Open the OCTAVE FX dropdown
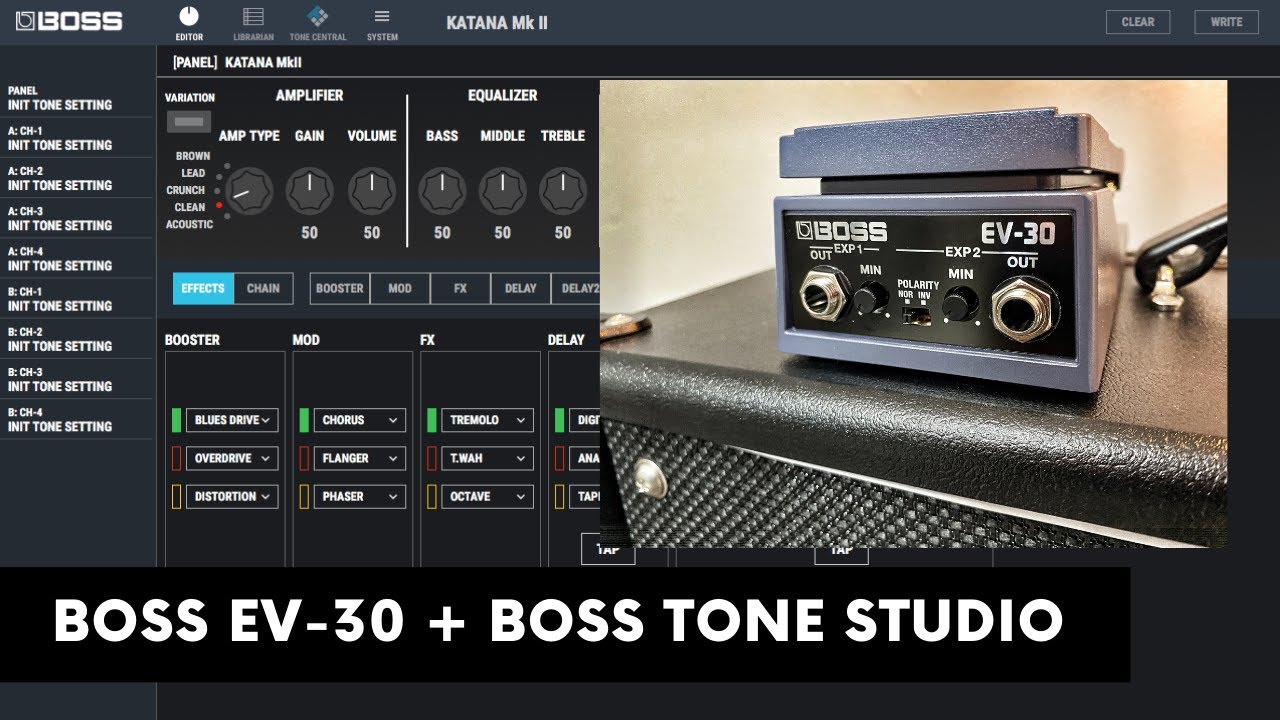This screenshot has height=720, width=1280. pyautogui.click(x=487, y=496)
